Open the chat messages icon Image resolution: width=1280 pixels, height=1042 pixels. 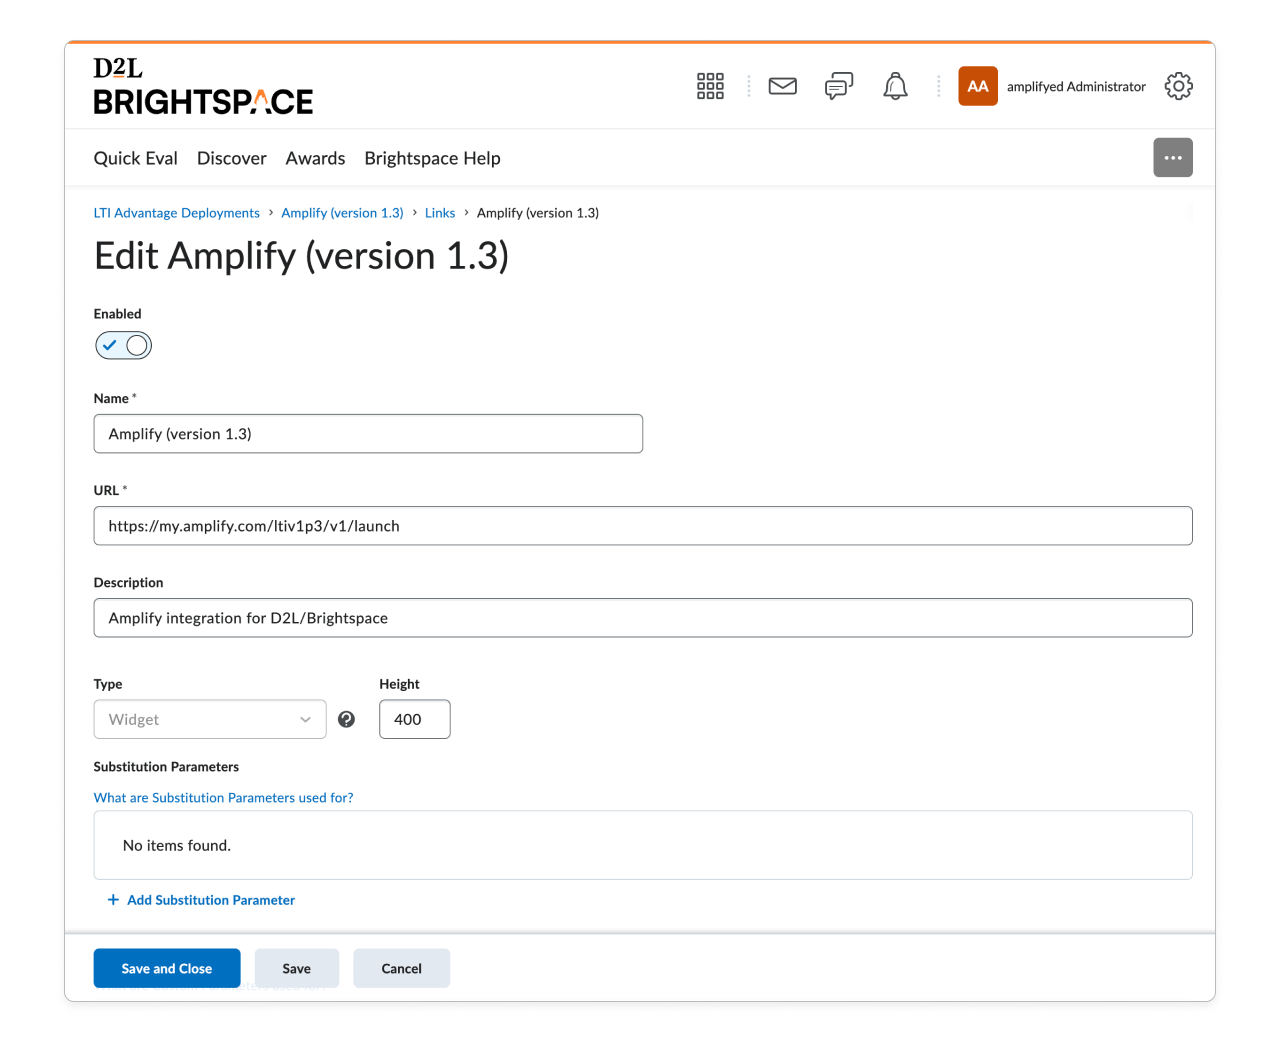pyautogui.click(x=838, y=86)
